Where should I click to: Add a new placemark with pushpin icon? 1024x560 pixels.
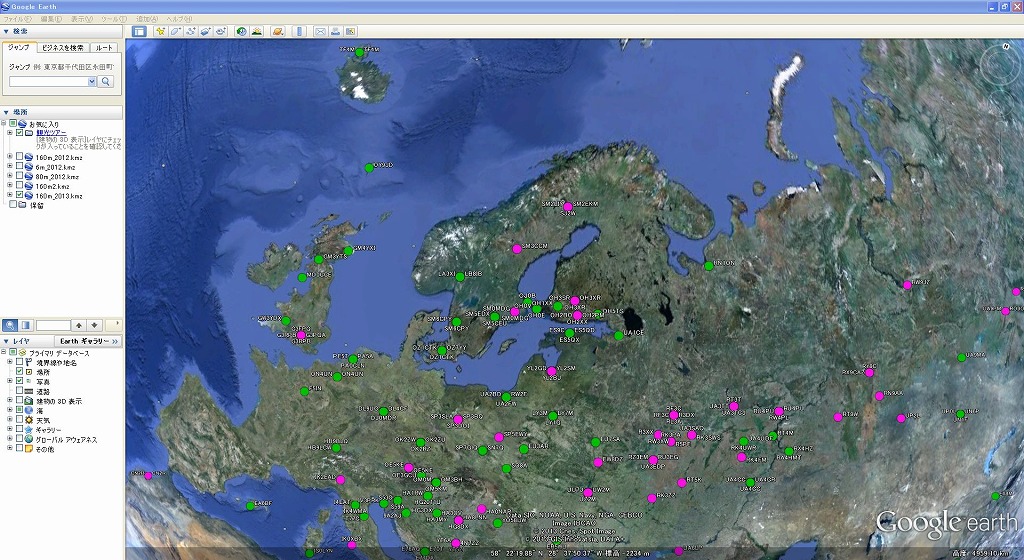coord(160,31)
